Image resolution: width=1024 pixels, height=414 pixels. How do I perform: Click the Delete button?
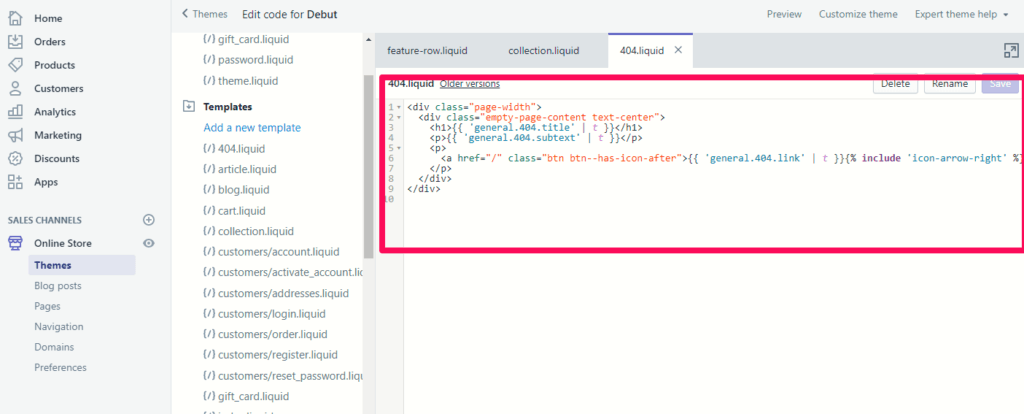coord(895,84)
